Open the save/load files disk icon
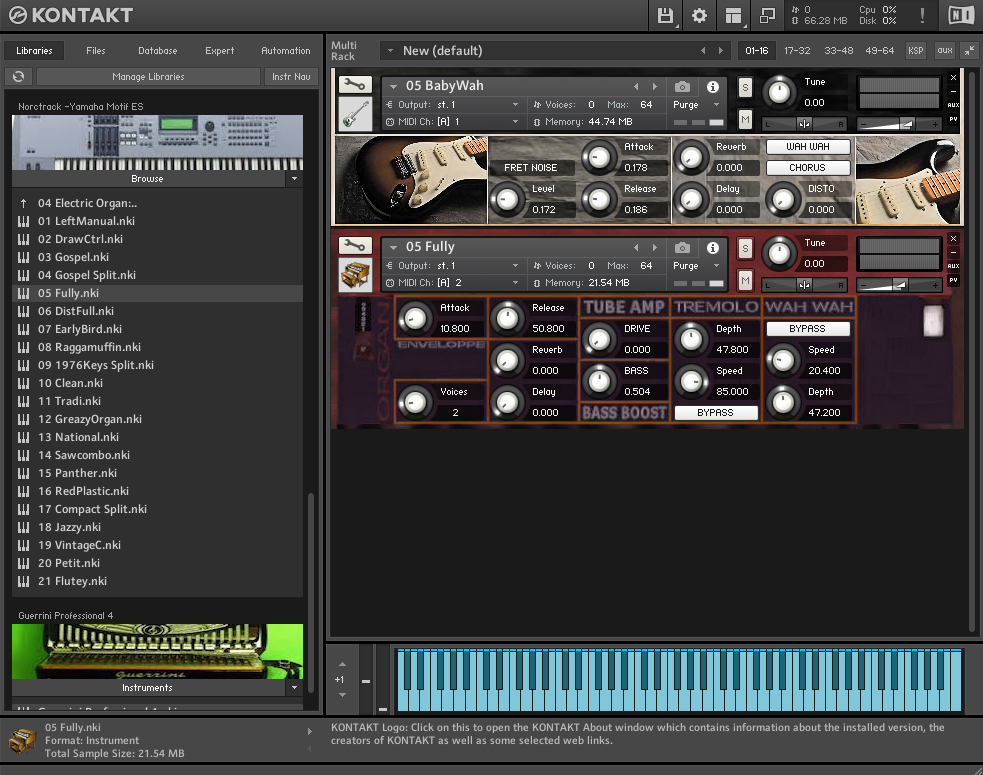The width and height of the screenshot is (983, 775). (x=665, y=16)
